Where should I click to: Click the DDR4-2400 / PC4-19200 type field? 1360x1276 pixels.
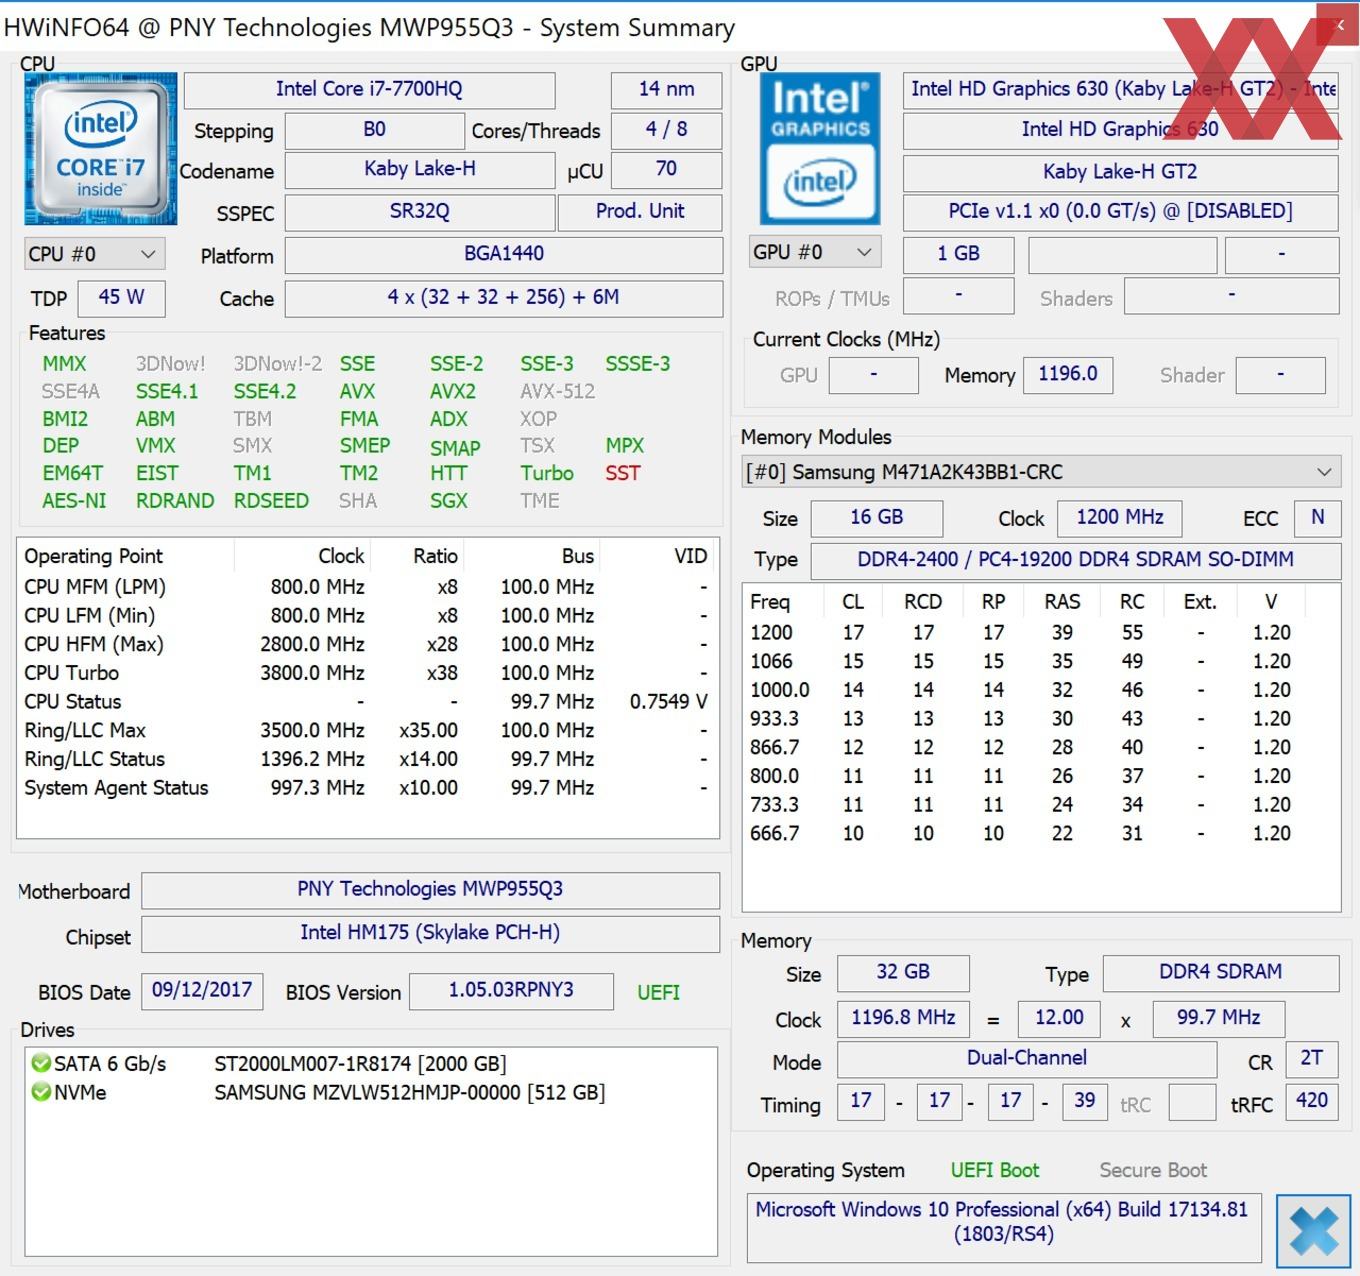click(x=1075, y=560)
